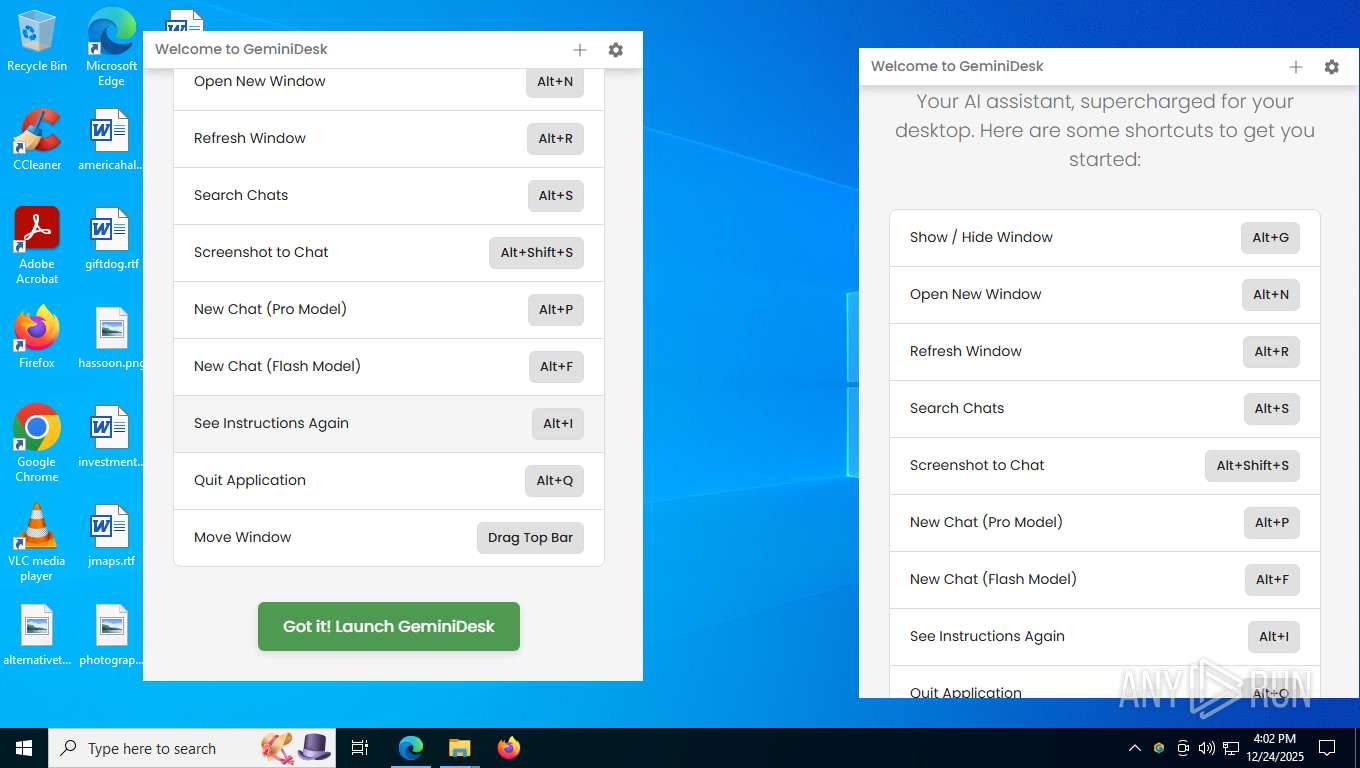Image resolution: width=1360 pixels, height=768 pixels.
Task: Click New Chat (Flash Model) in right window
Action: pyautogui.click(x=1105, y=580)
